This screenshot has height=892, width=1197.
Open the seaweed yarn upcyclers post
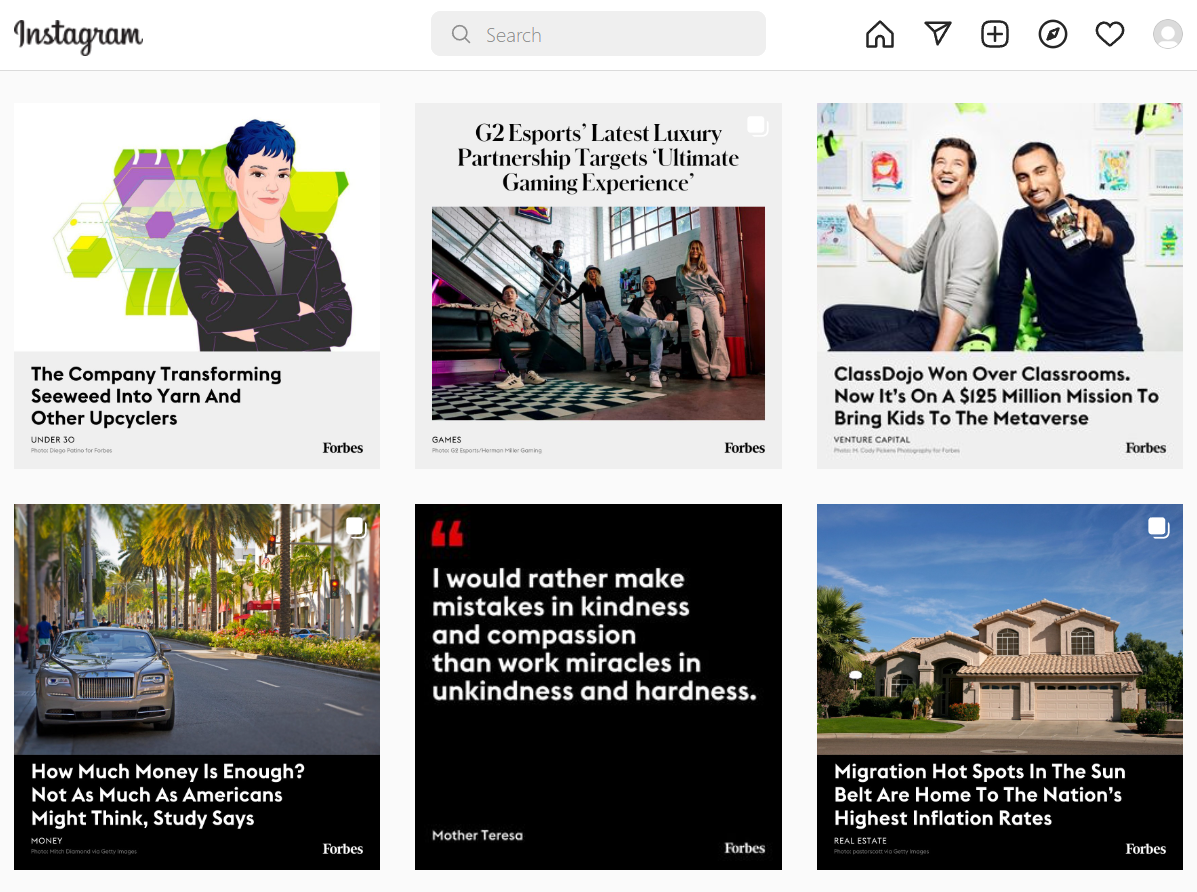coord(197,286)
